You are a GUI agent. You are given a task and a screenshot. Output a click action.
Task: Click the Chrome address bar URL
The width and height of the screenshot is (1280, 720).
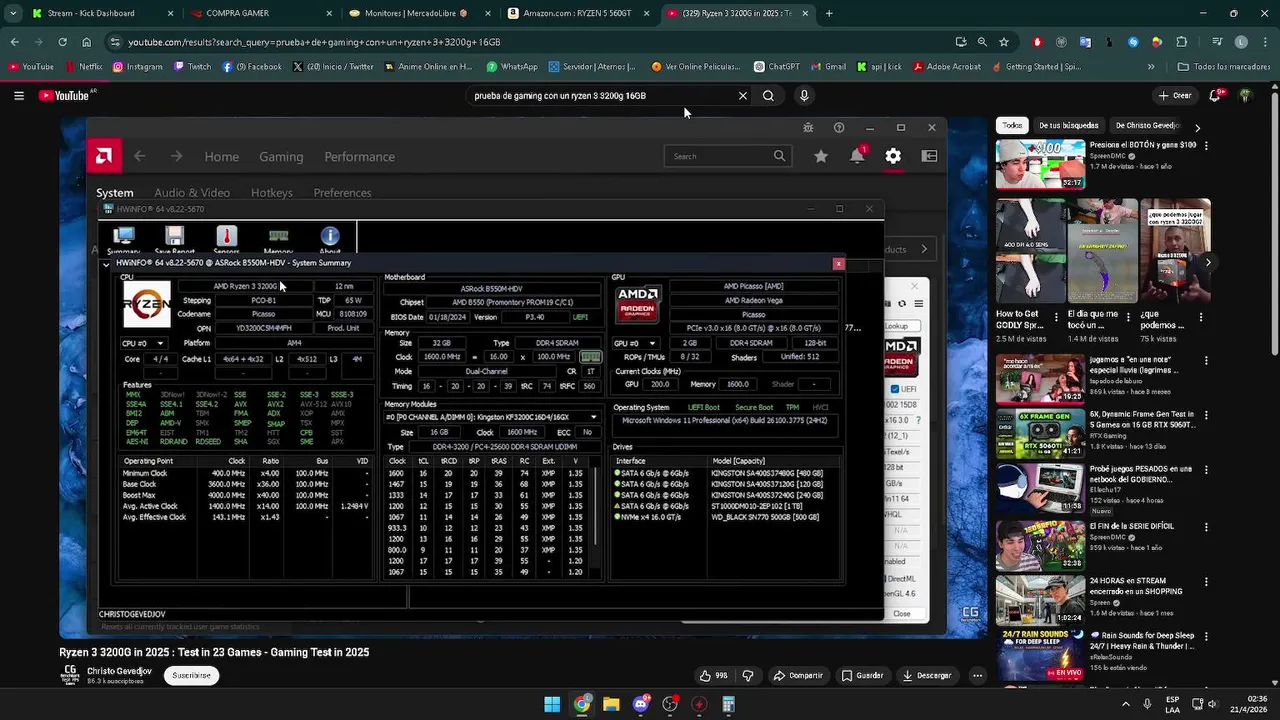tap(314, 42)
